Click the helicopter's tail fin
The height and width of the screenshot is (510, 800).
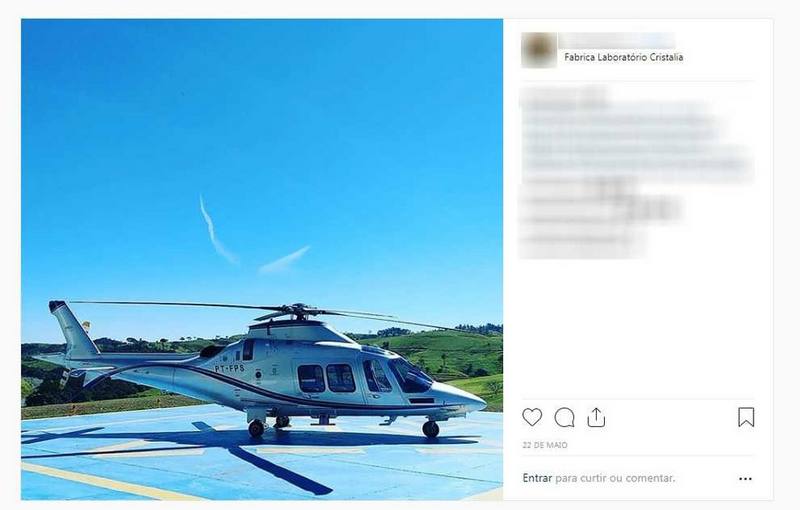73,329
